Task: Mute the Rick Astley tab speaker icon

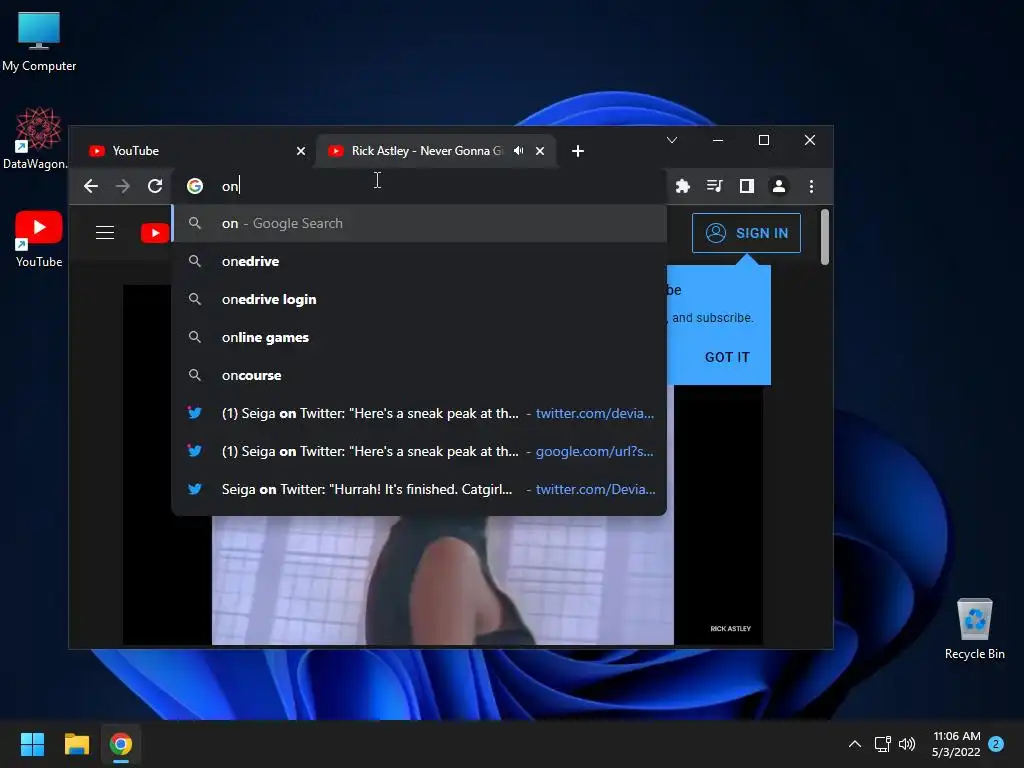Action: click(519, 151)
